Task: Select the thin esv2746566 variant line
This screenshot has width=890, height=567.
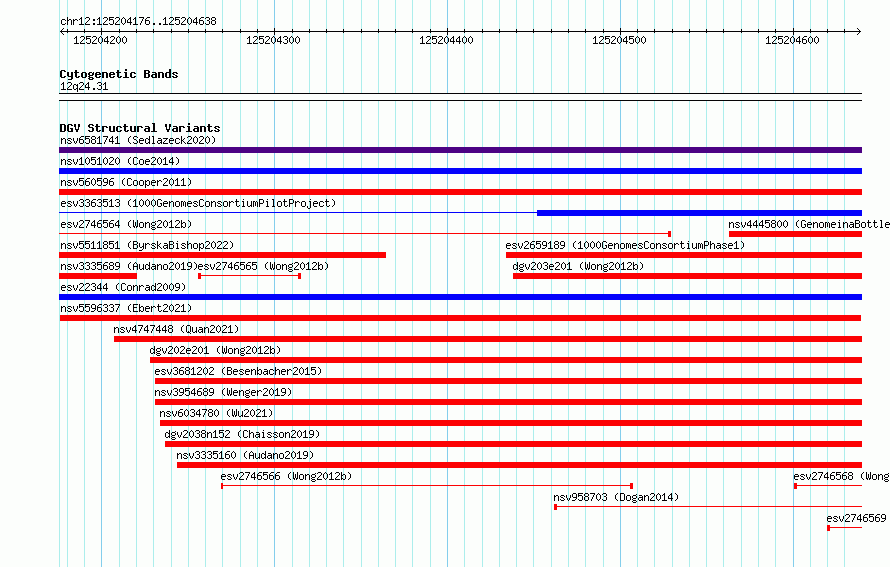Action: [x=427, y=486]
